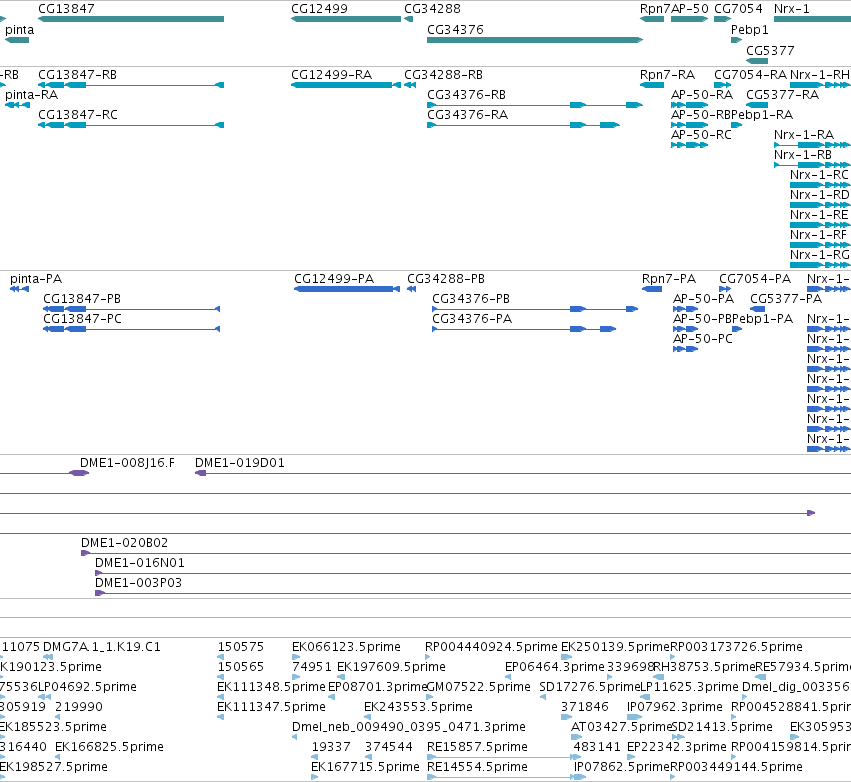Select the CG13847-PC protein label

tap(82, 319)
